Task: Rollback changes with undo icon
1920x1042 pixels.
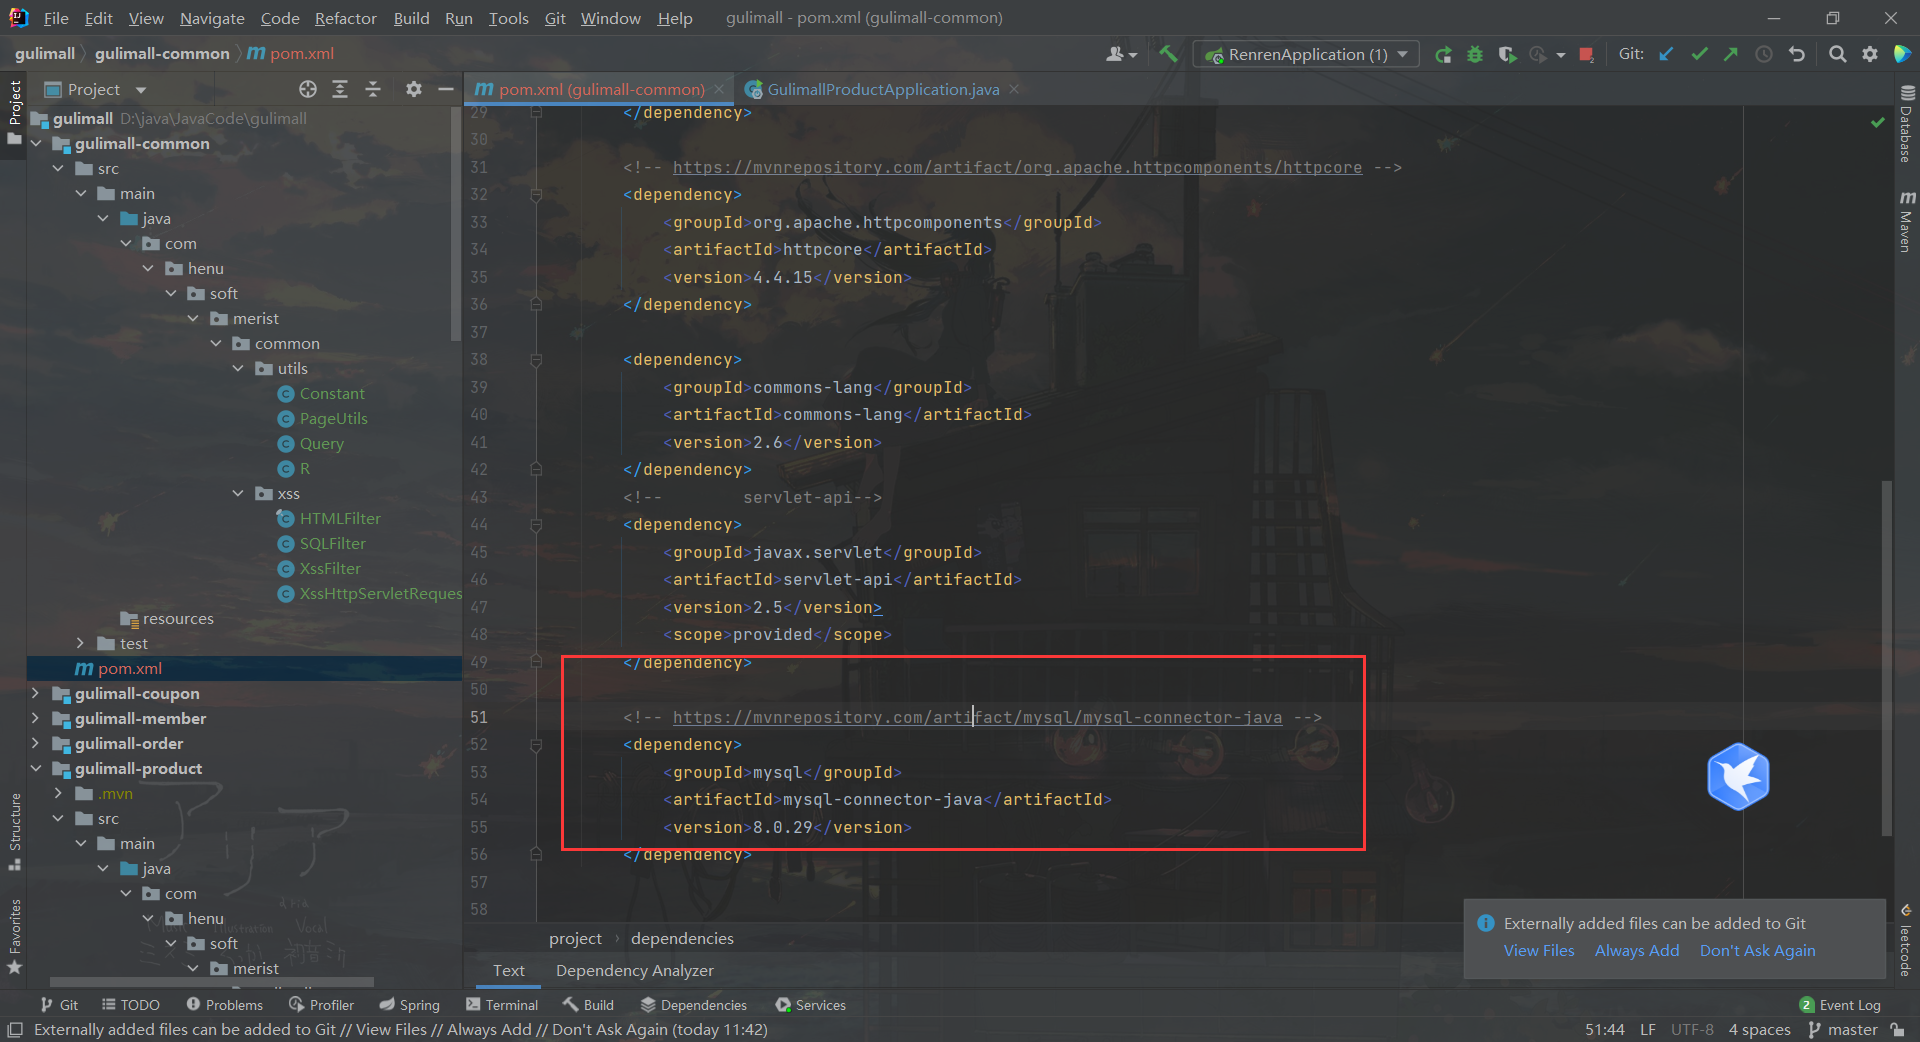Action: (1797, 54)
